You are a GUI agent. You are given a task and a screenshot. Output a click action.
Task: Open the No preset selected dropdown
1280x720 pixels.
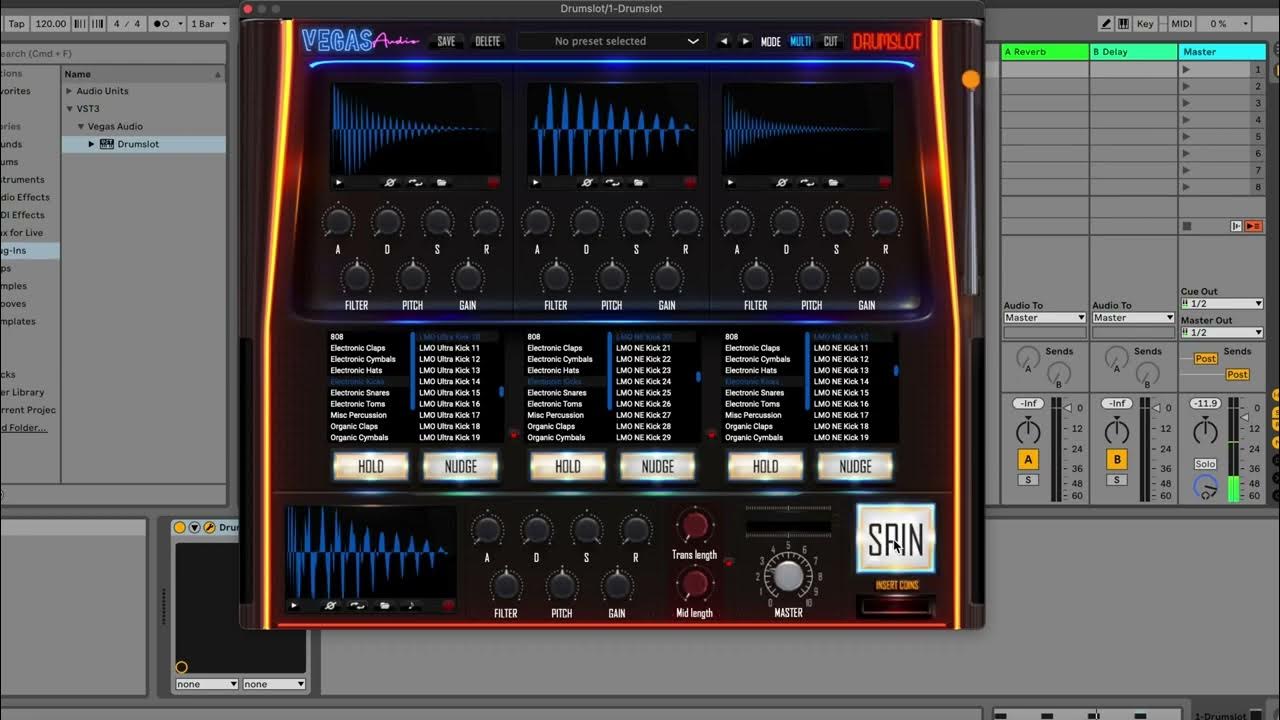(611, 41)
